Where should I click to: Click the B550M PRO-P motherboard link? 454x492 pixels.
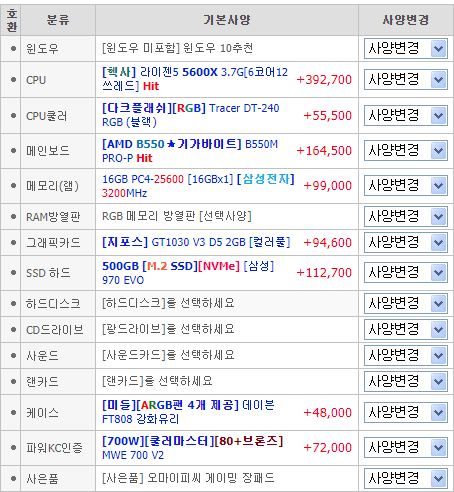pos(190,151)
